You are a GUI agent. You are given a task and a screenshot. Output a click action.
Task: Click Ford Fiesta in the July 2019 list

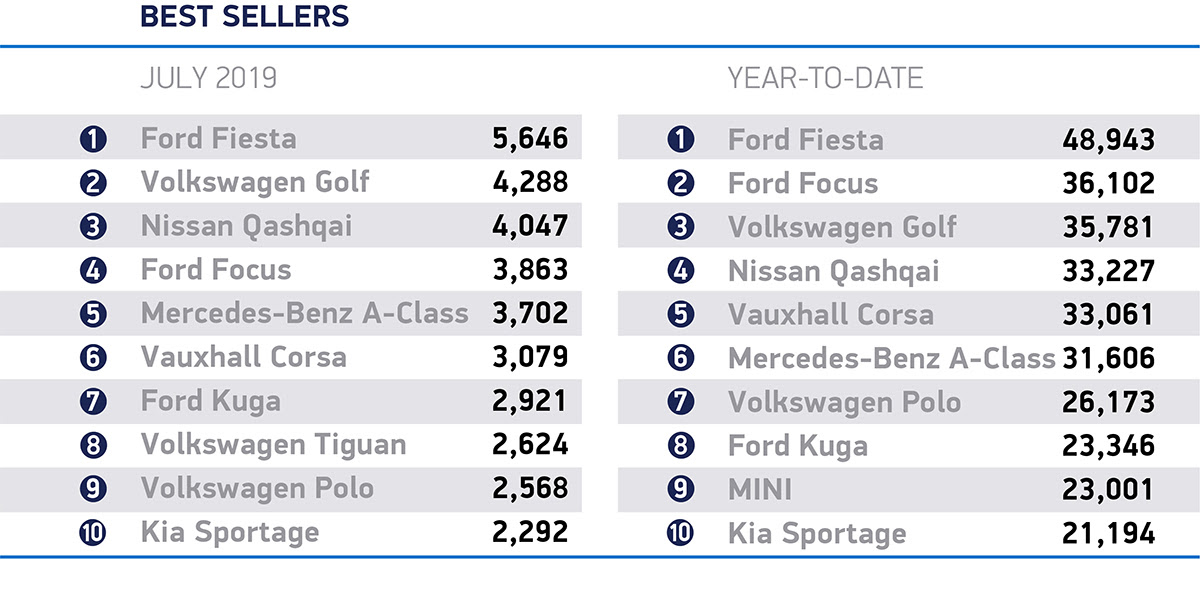click(218, 138)
